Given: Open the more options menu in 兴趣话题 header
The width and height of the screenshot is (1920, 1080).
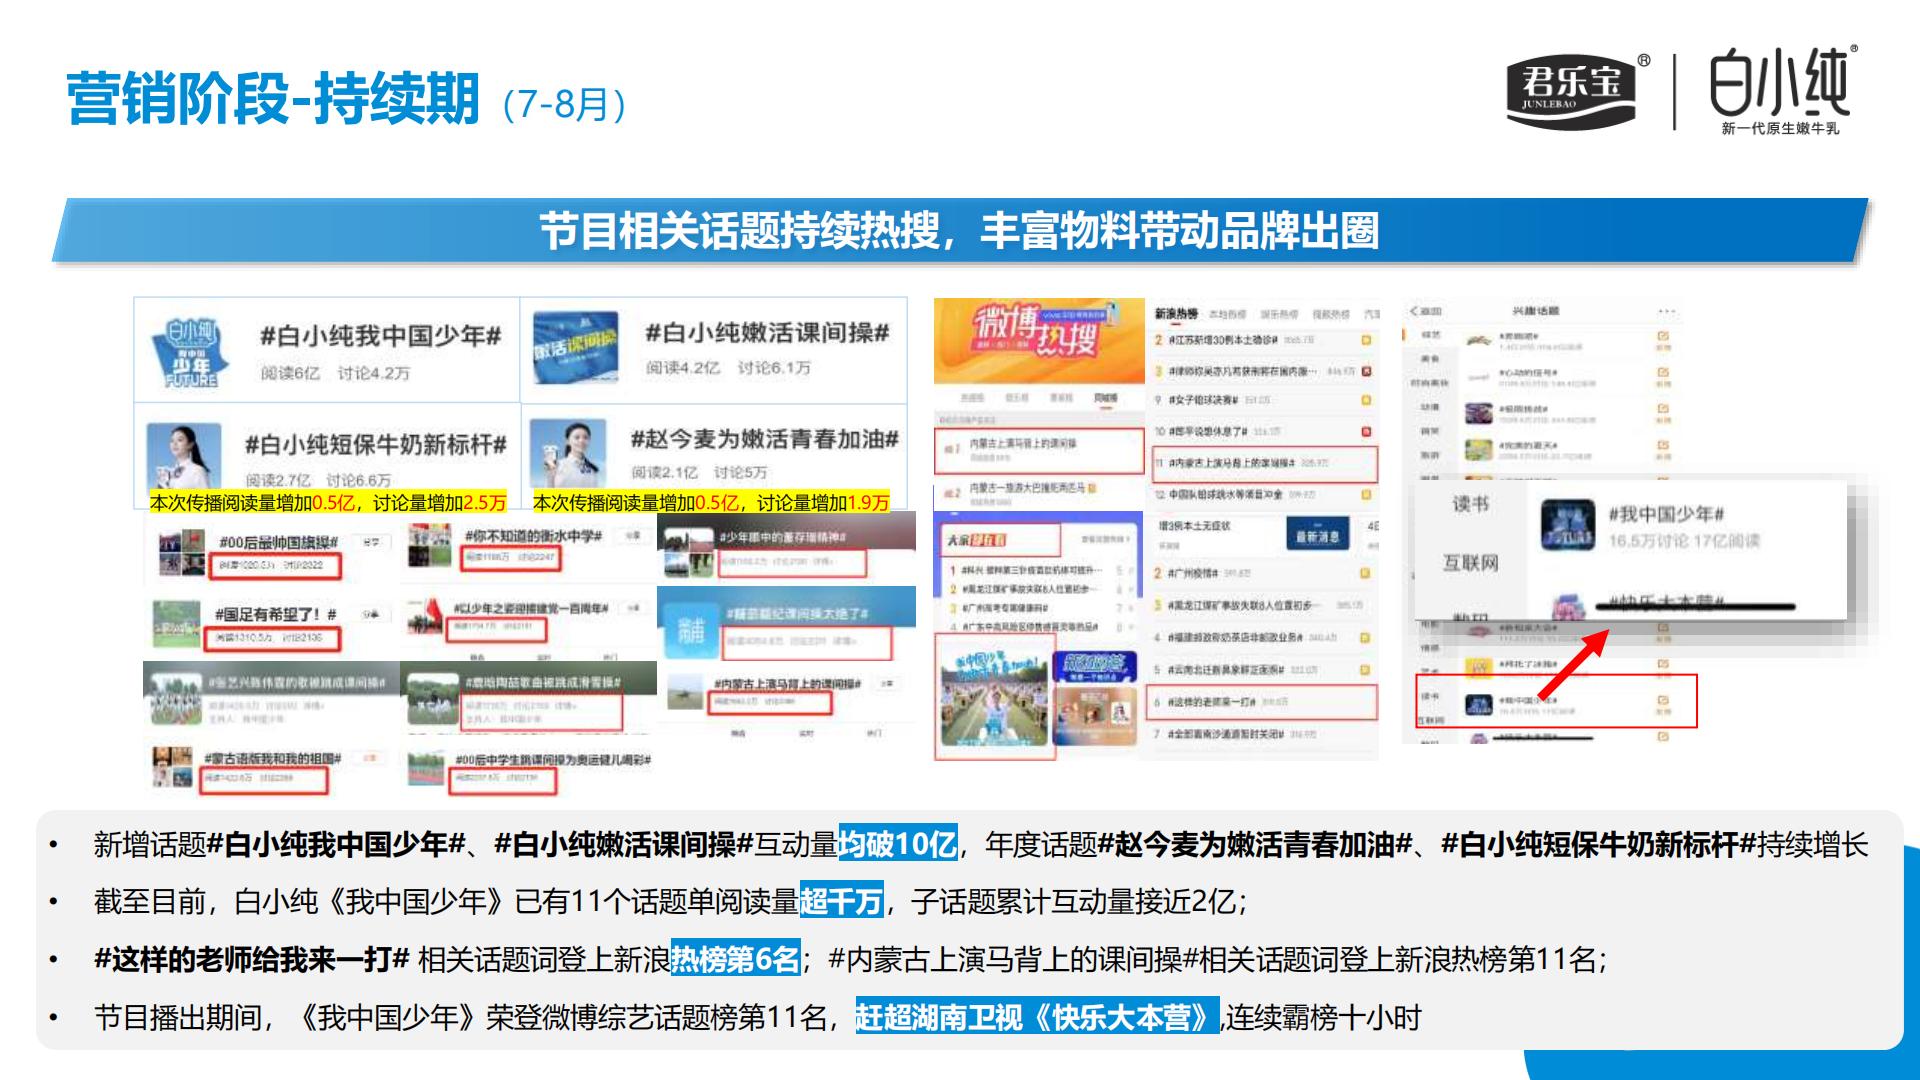Looking at the screenshot, I should [x=1668, y=312].
